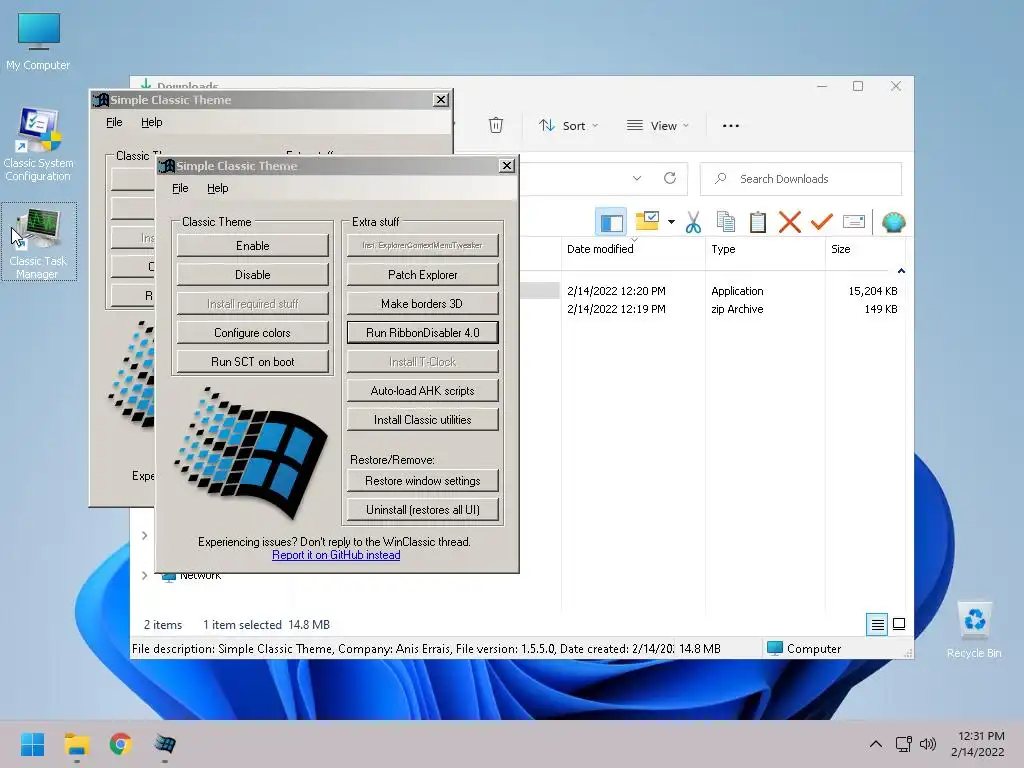Open the address bar history dropdown chevron

pyautogui.click(x=637, y=178)
